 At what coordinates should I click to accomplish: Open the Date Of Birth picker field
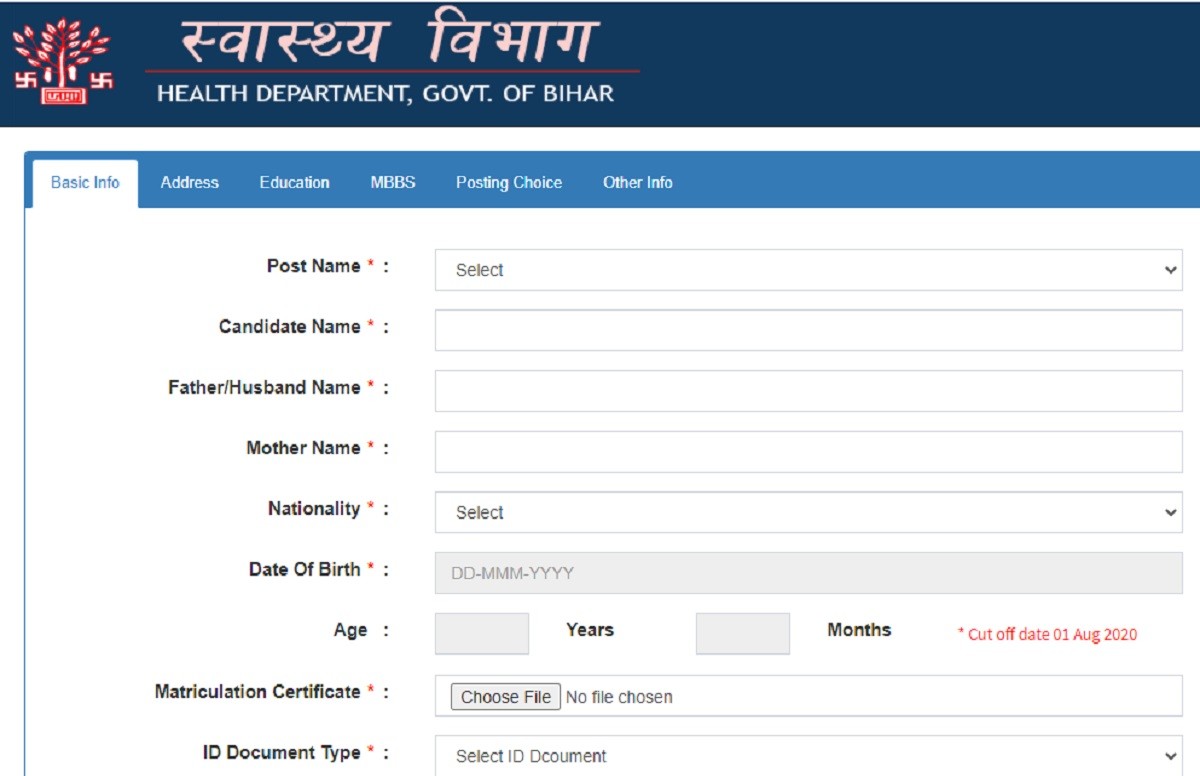pyautogui.click(x=807, y=573)
